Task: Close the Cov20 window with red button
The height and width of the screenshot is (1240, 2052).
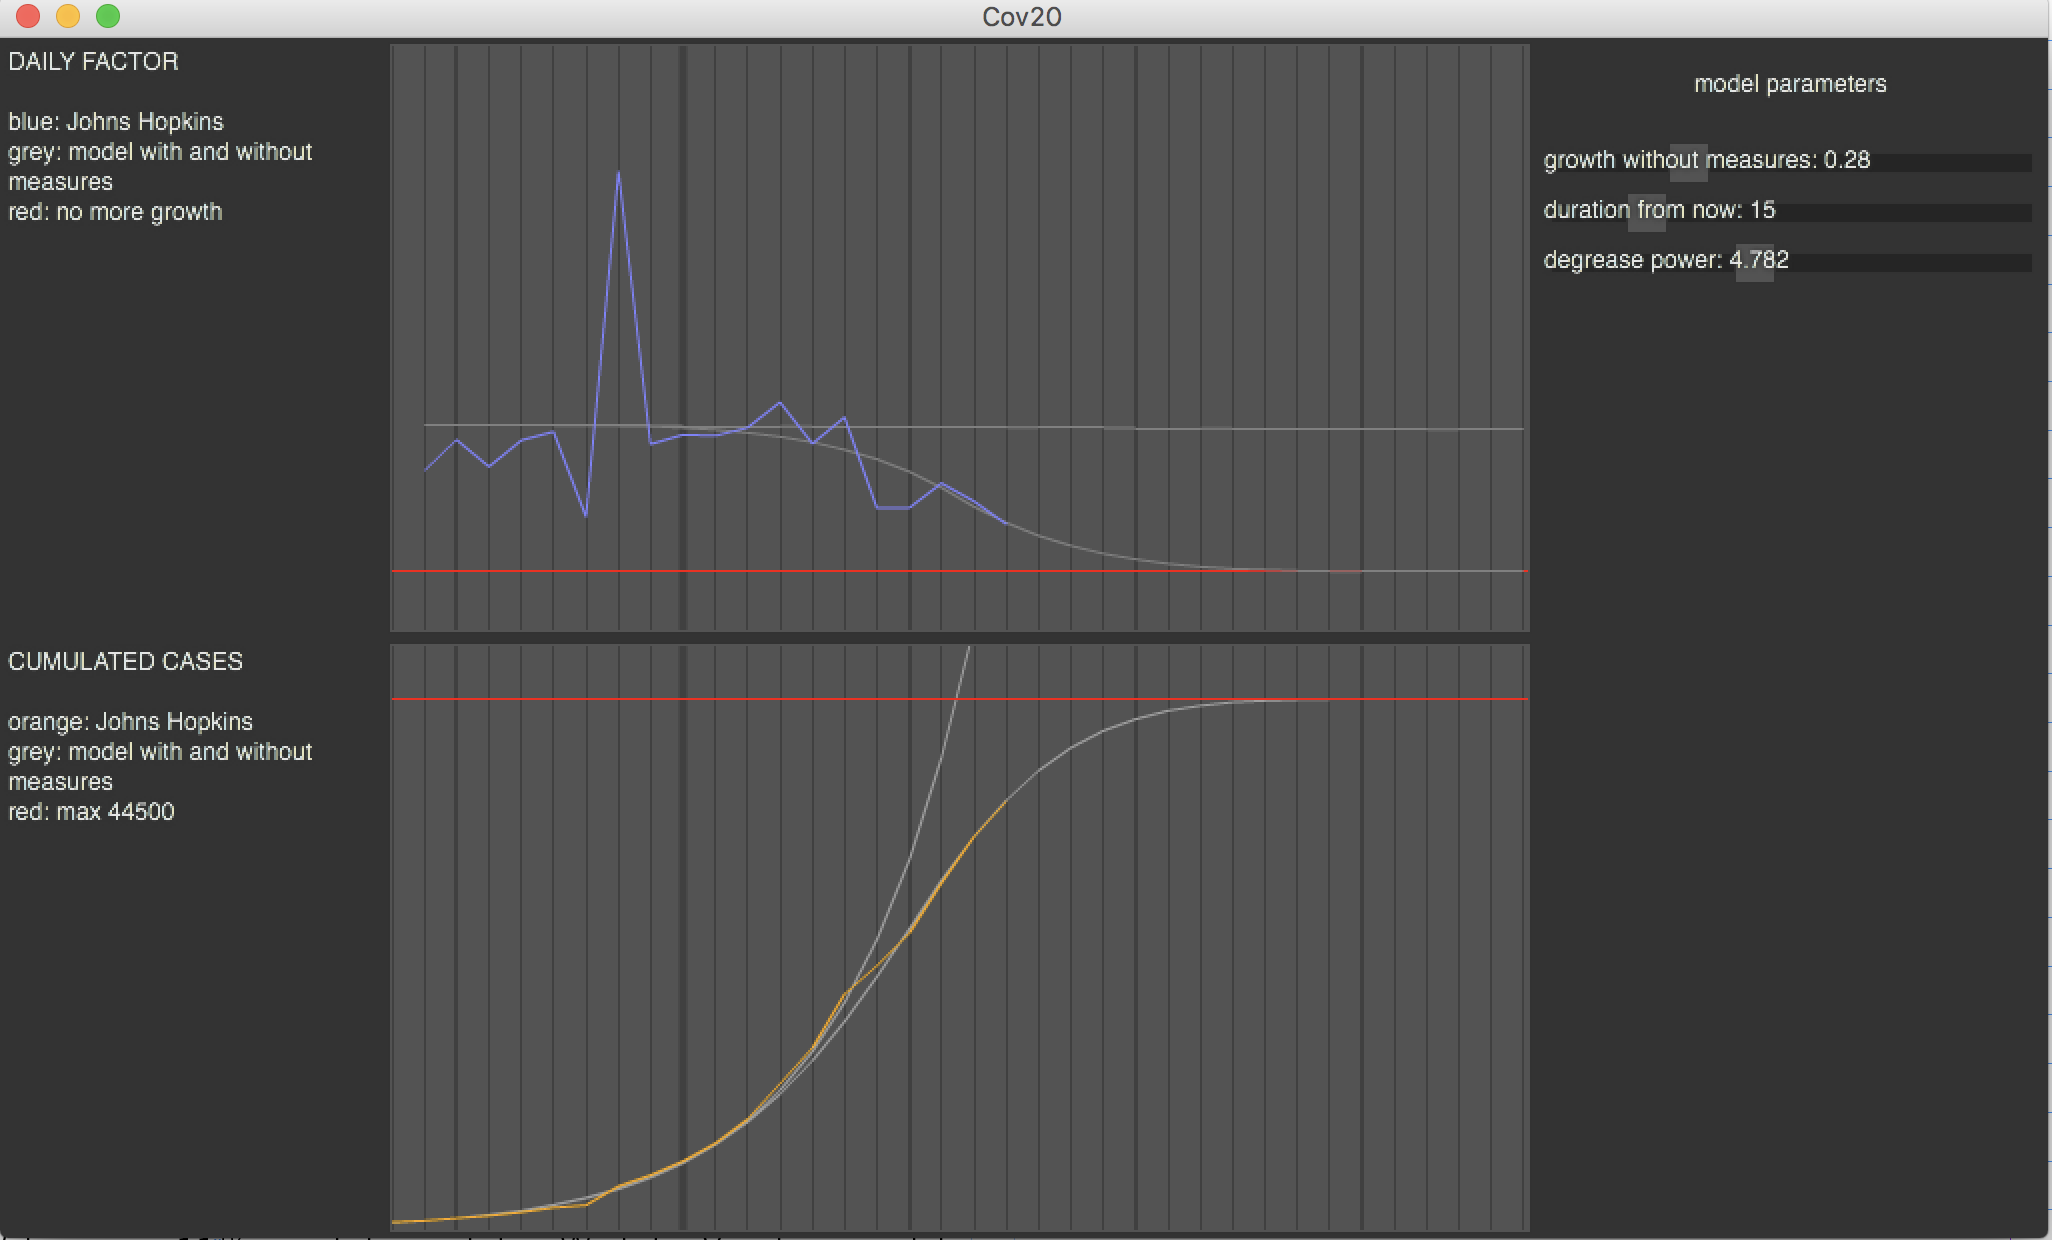Action: (28, 16)
